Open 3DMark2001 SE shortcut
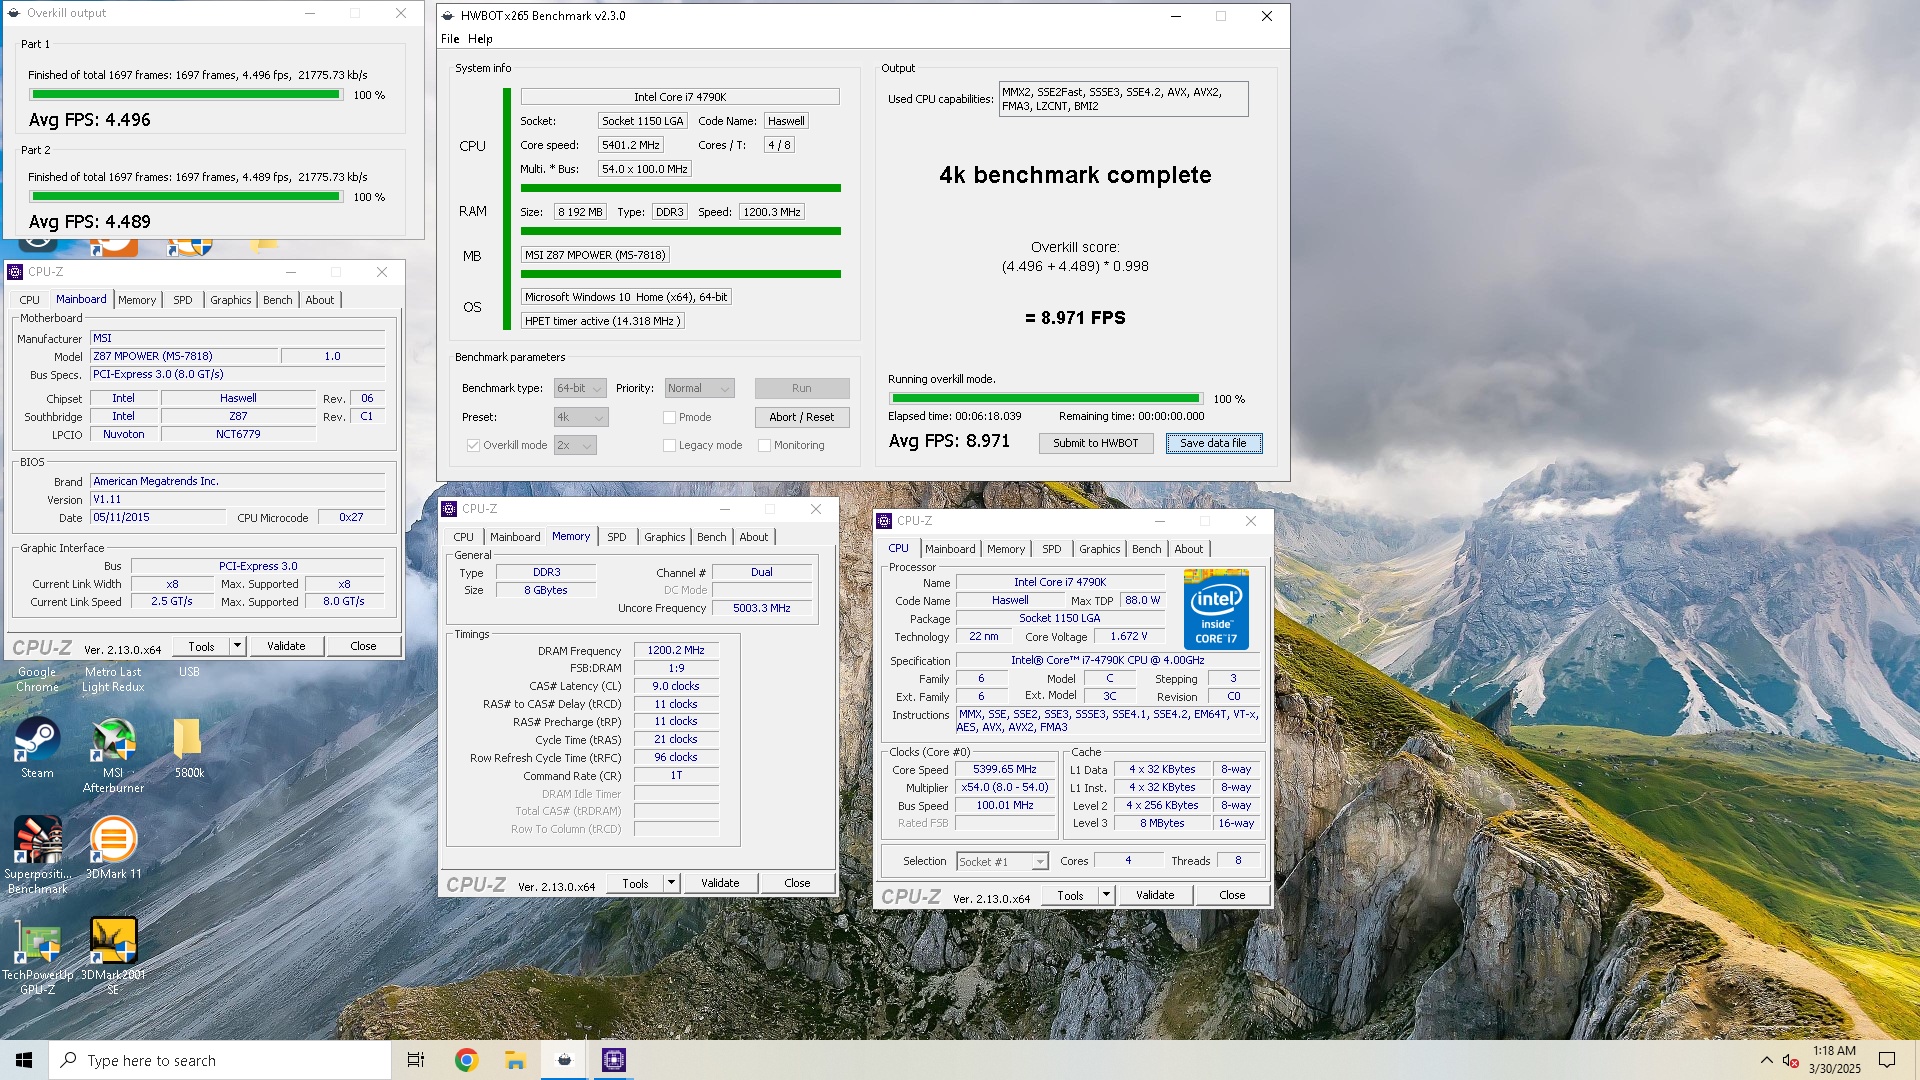The image size is (1920, 1080). [x=113, y=956]
